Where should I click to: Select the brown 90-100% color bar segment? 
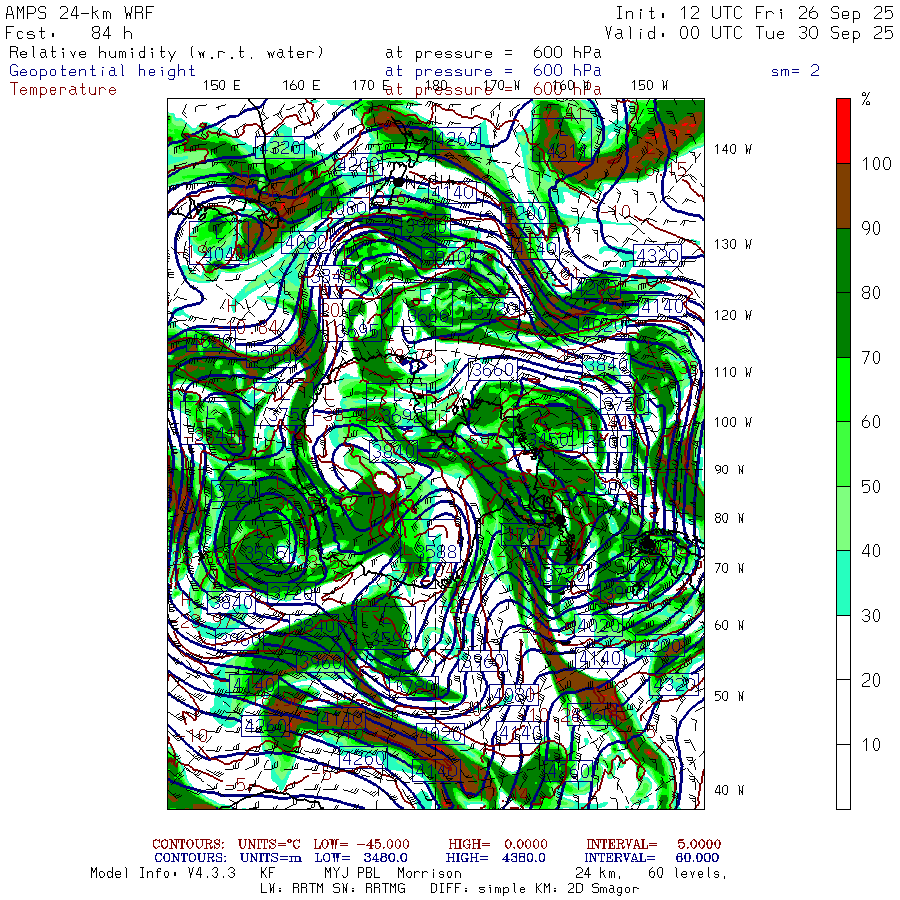point(843,196)
